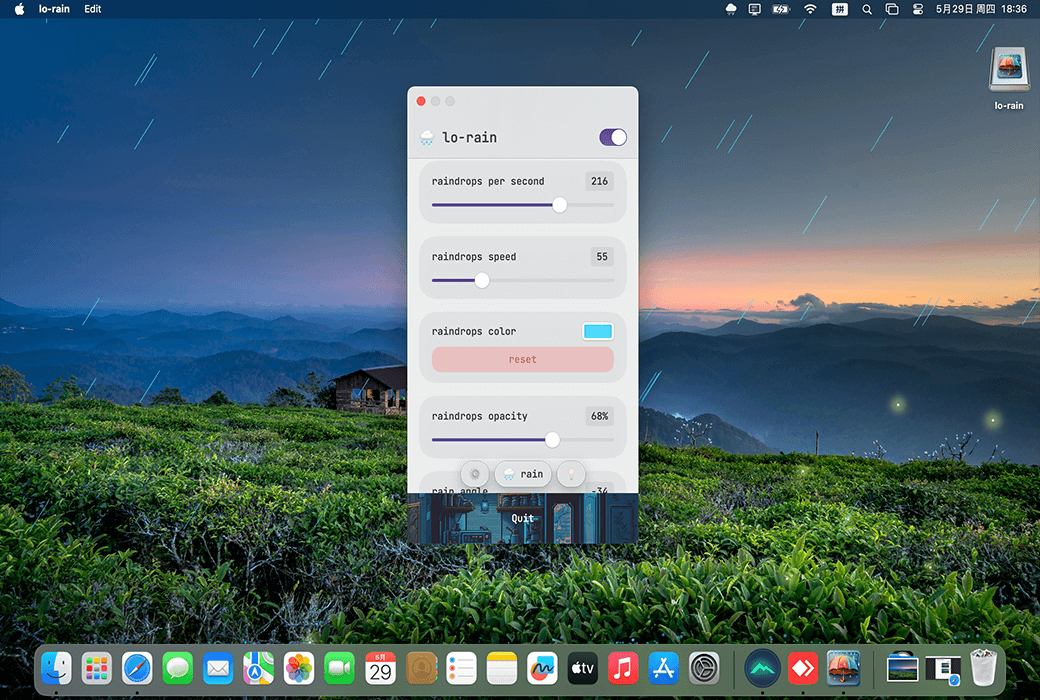
Task: Open the Edit menu
Action: click(x=93, y=9)
